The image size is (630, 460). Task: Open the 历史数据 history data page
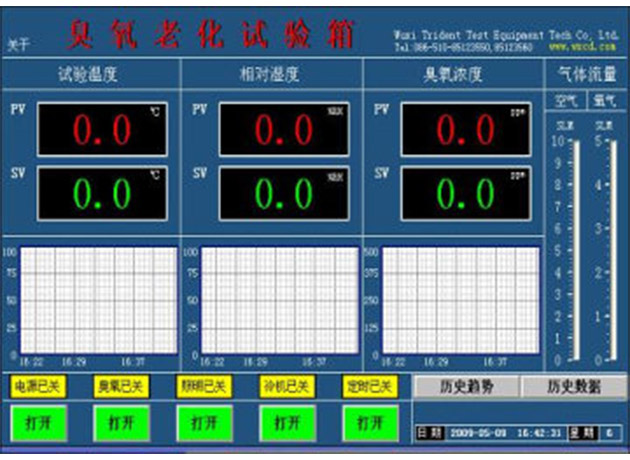[574, 386]
